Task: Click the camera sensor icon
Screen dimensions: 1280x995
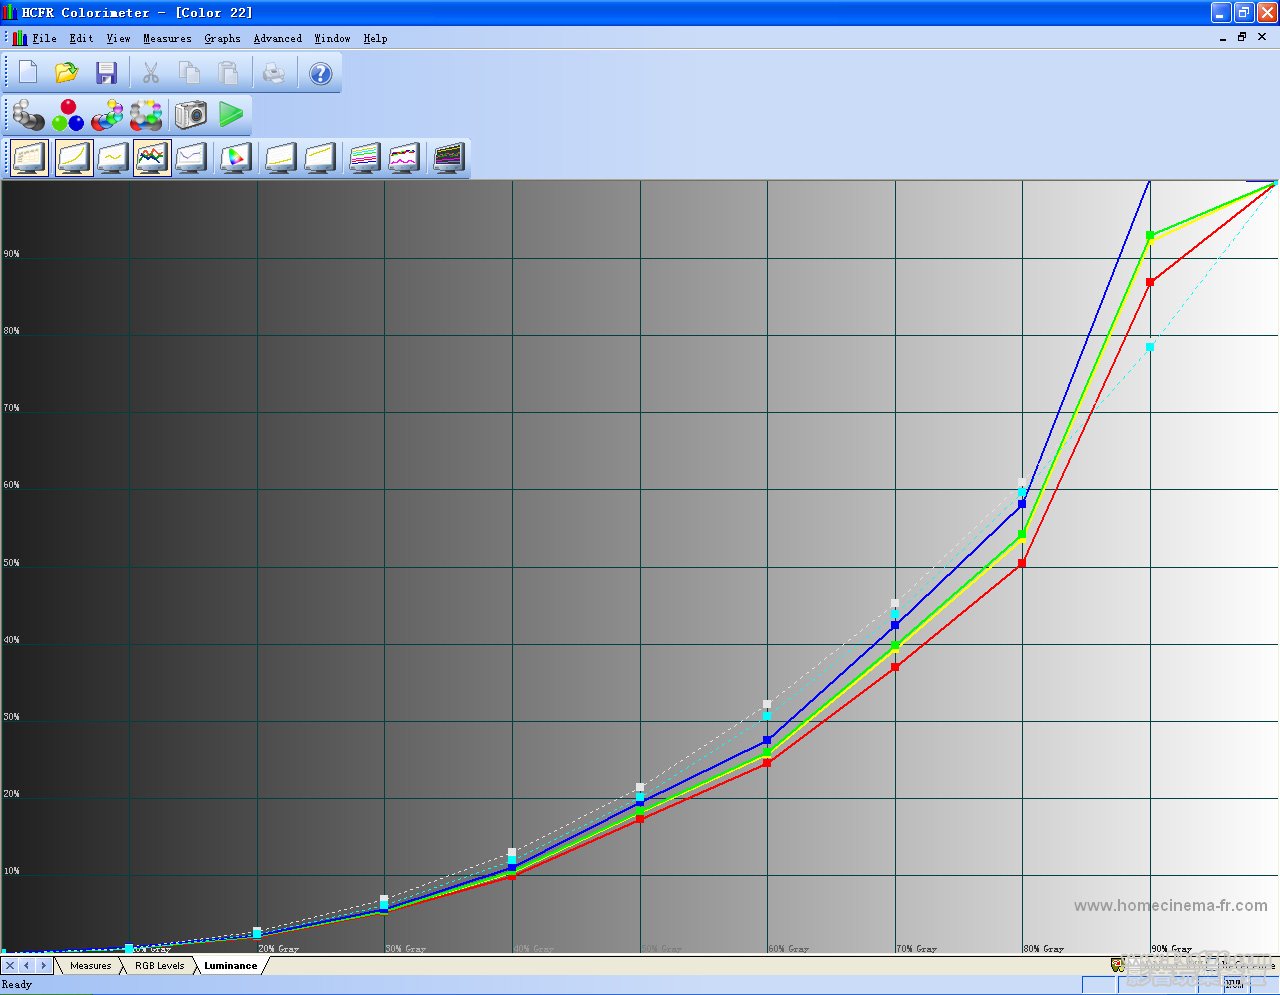Action: click(x=190, y=115)
